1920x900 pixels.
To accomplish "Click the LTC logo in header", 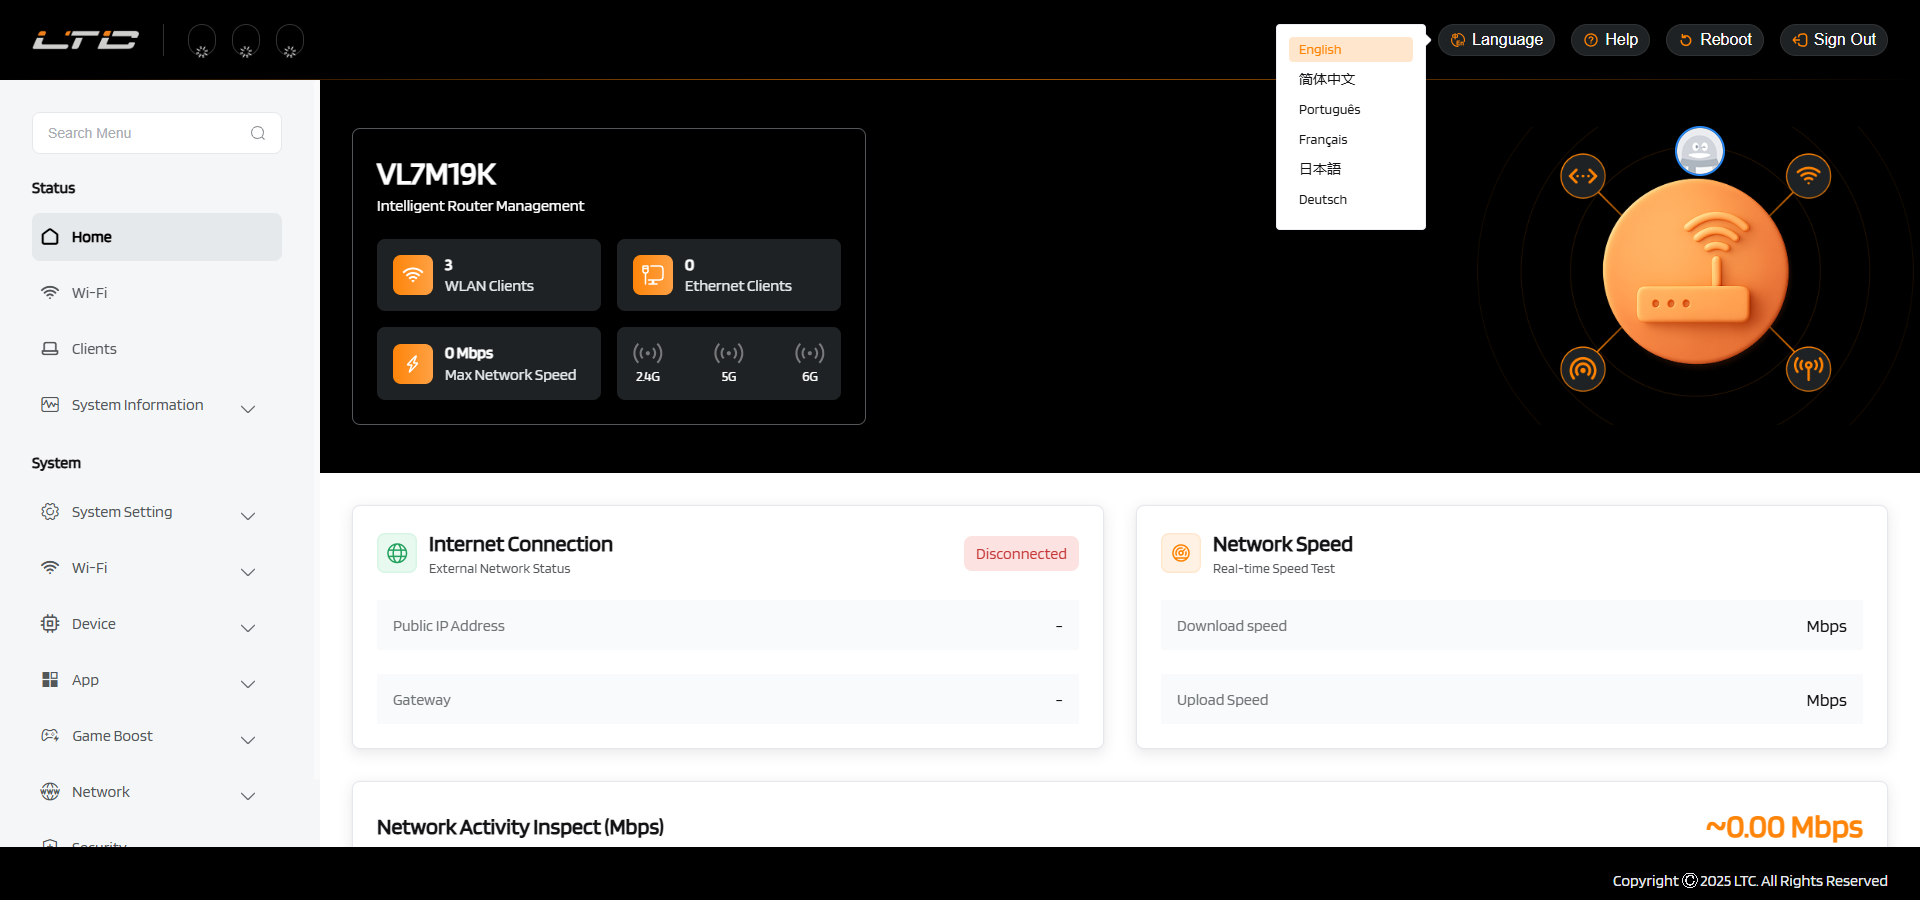I will click(86, 40).
